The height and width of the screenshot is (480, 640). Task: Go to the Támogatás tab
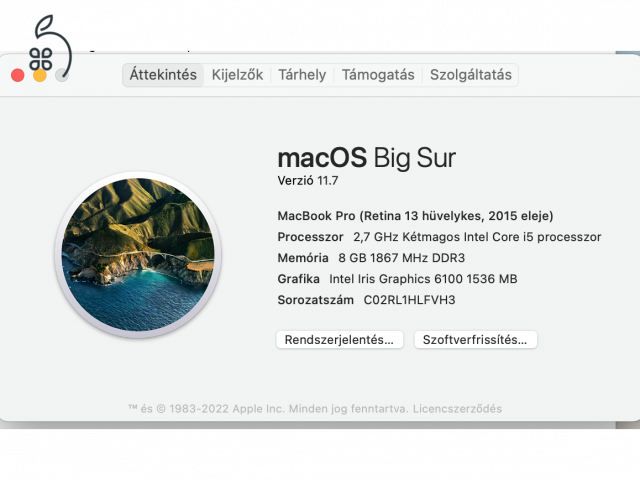click(x=378, y=75)
